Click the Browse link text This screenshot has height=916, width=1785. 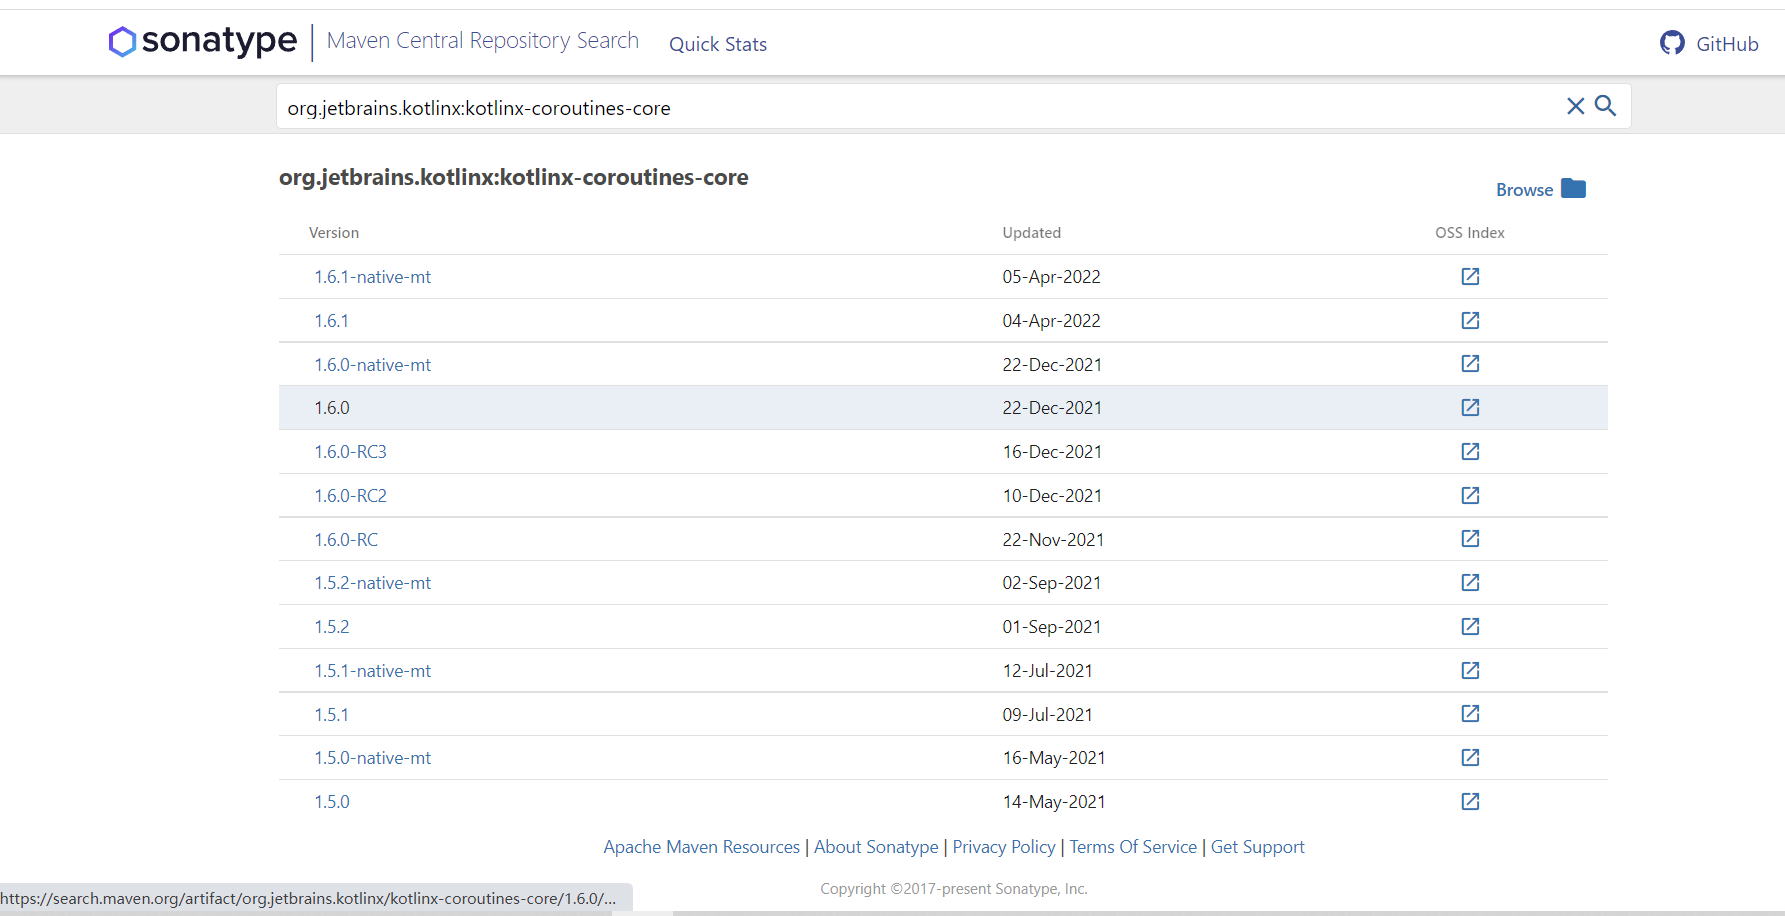tap(1524, 190)
